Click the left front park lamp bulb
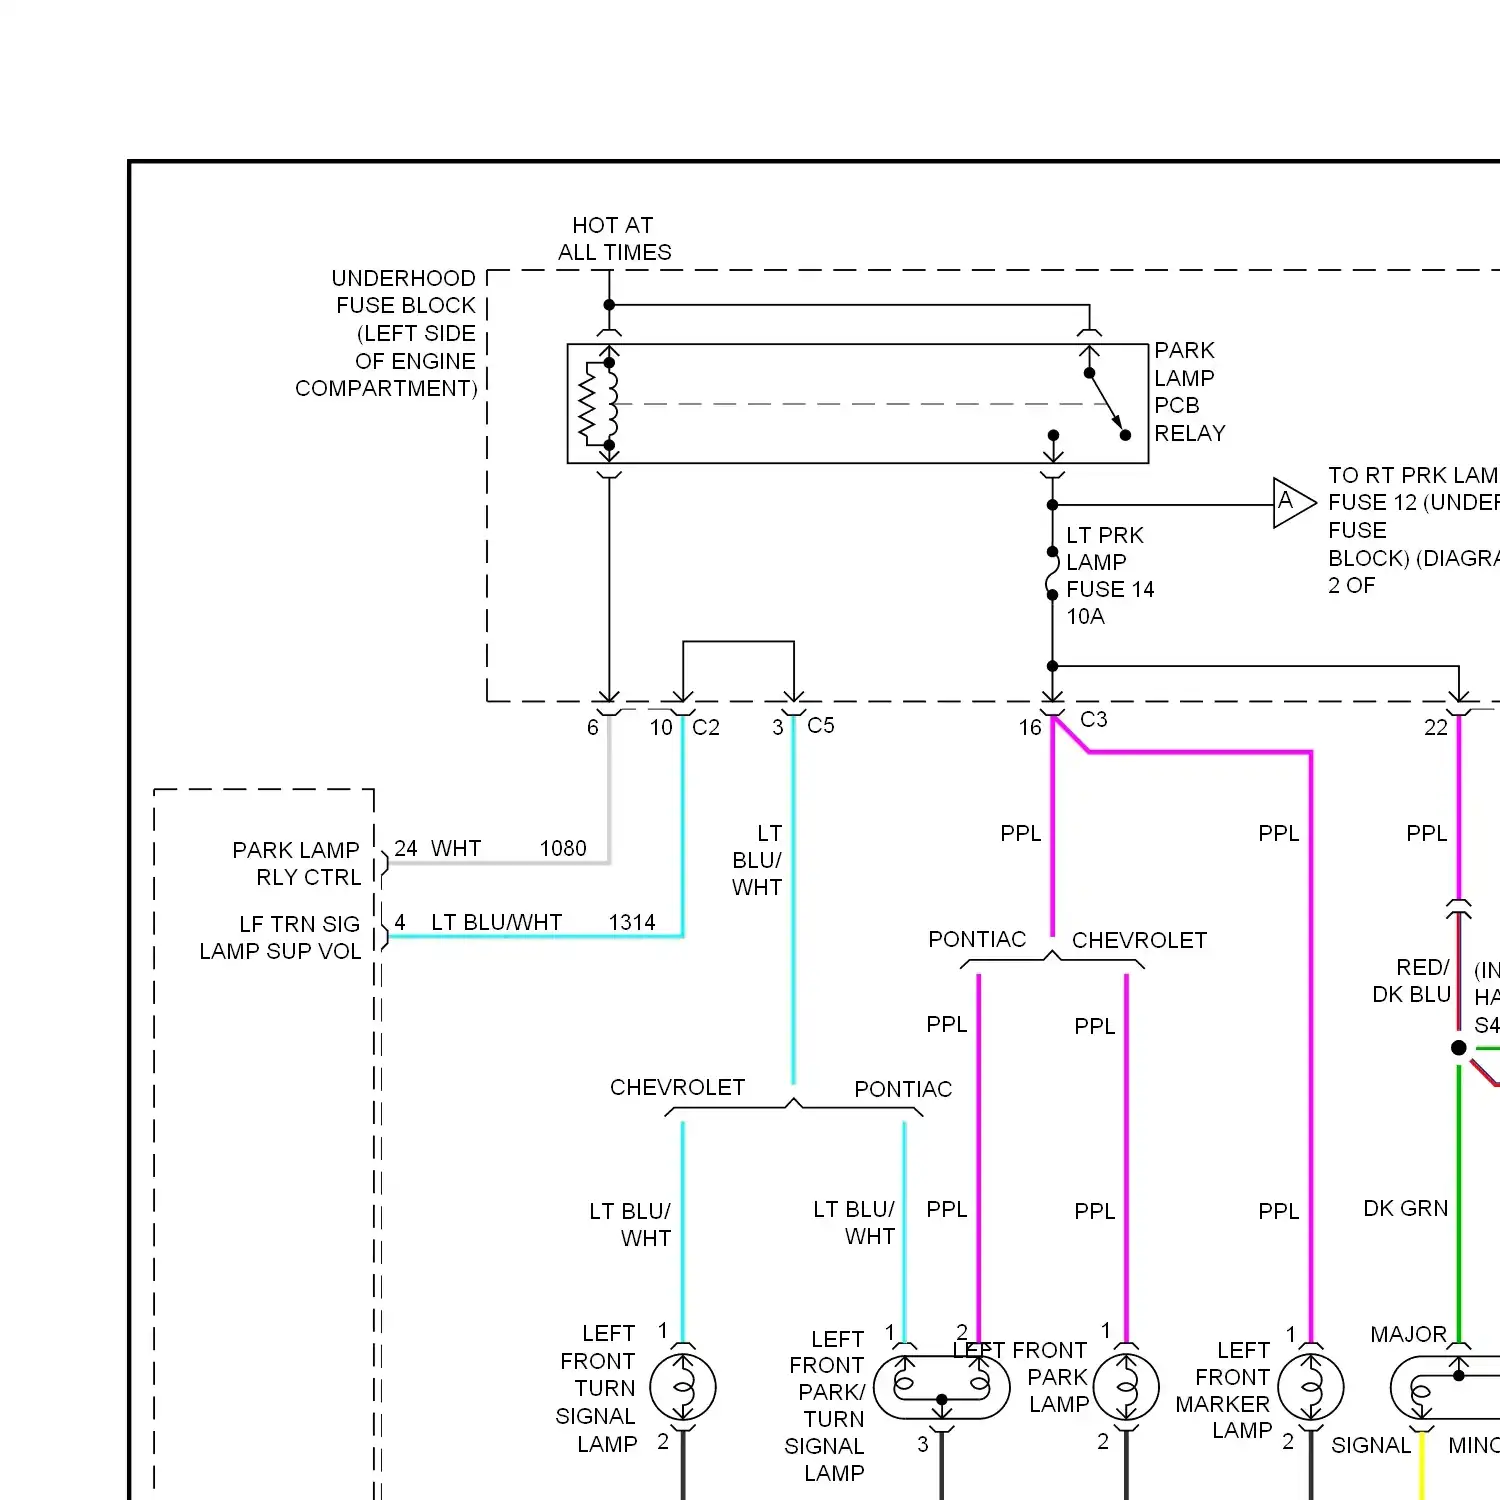 1126,1387
